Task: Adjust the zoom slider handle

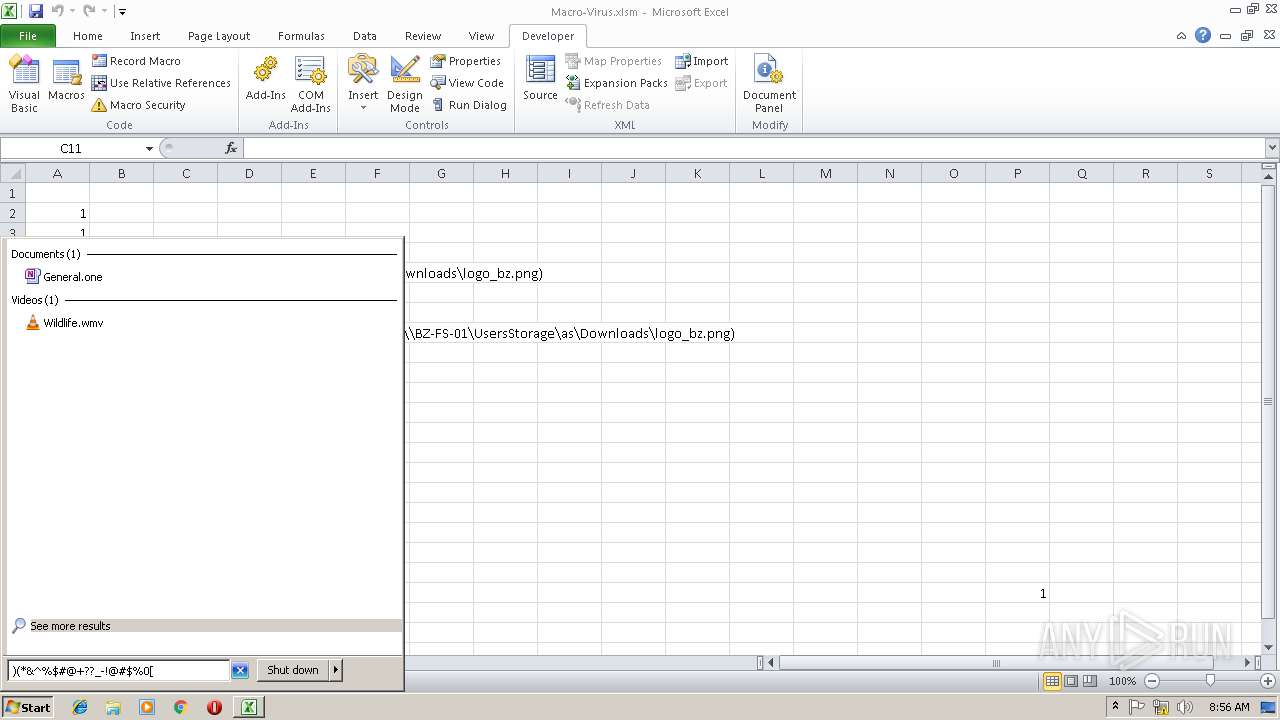Action: point(1210,681)
